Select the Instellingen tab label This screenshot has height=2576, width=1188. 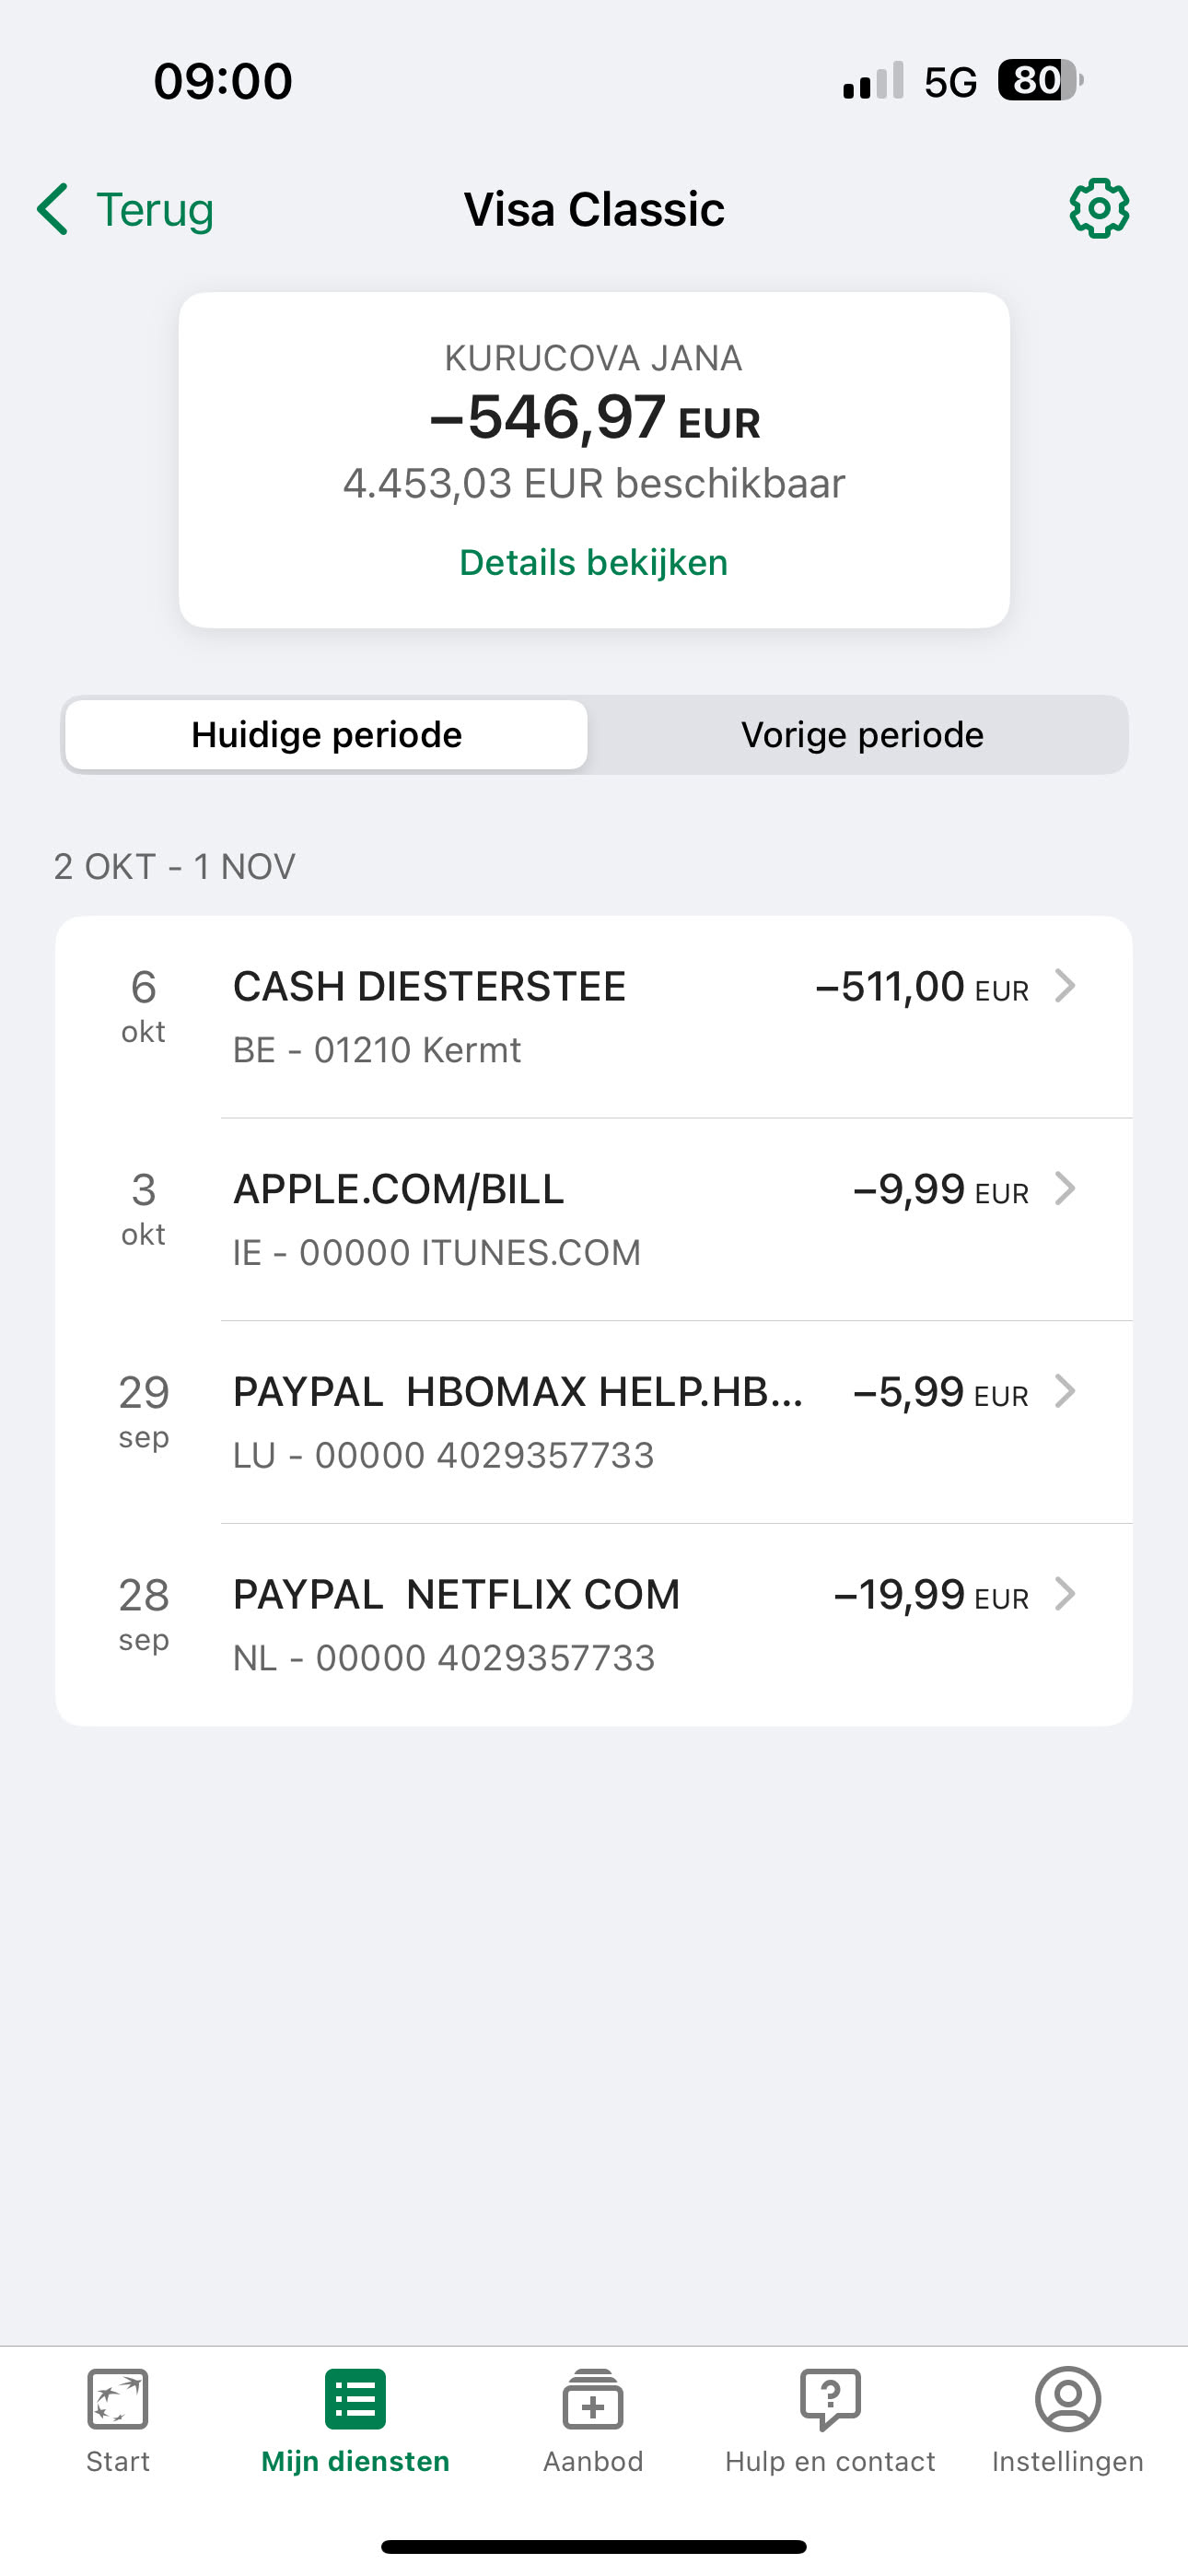point(1068,2461)
